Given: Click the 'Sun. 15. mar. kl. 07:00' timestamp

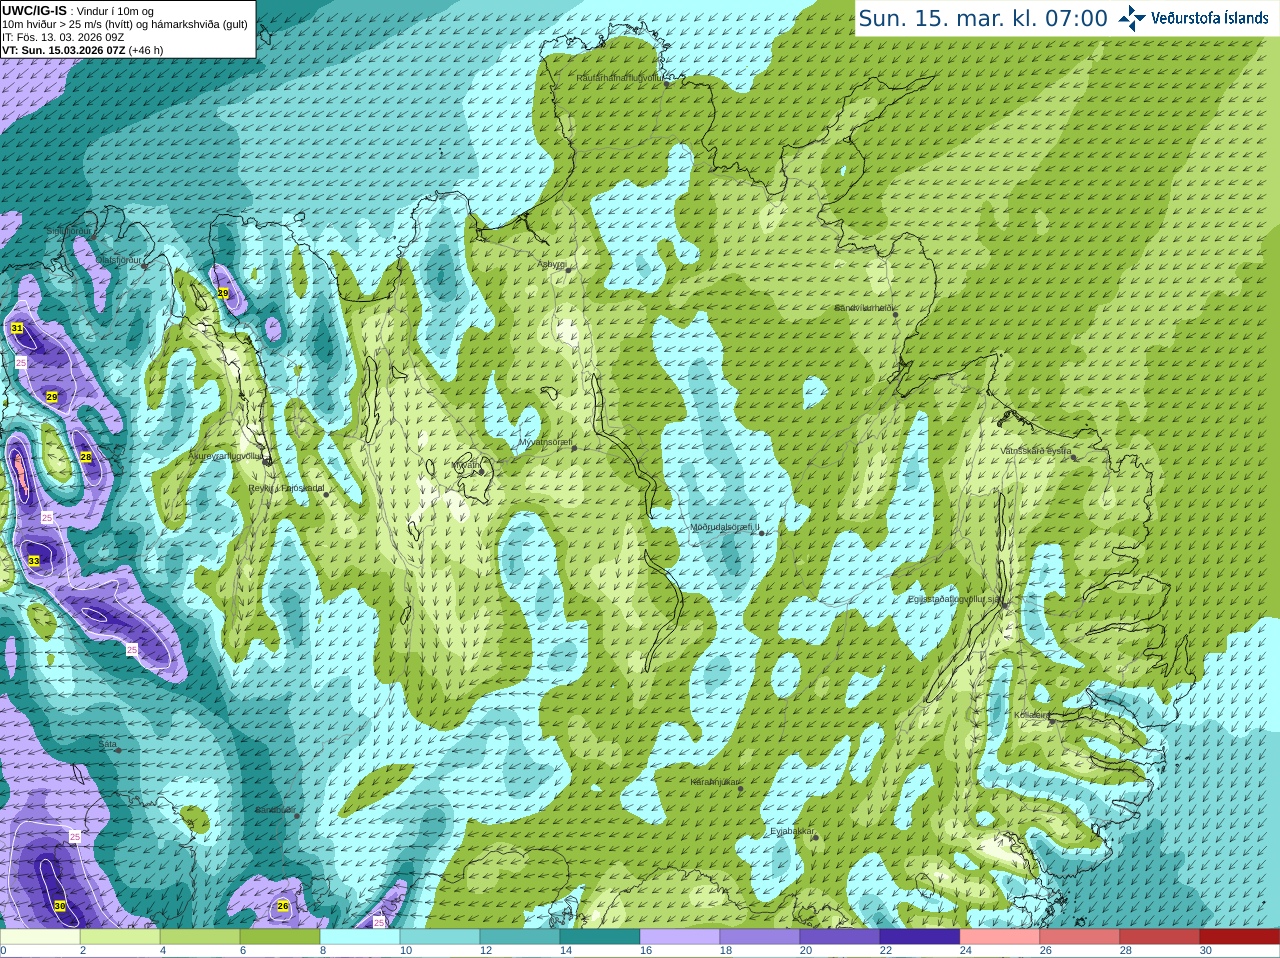Looking at the screenshot, I should click(983, 18).
